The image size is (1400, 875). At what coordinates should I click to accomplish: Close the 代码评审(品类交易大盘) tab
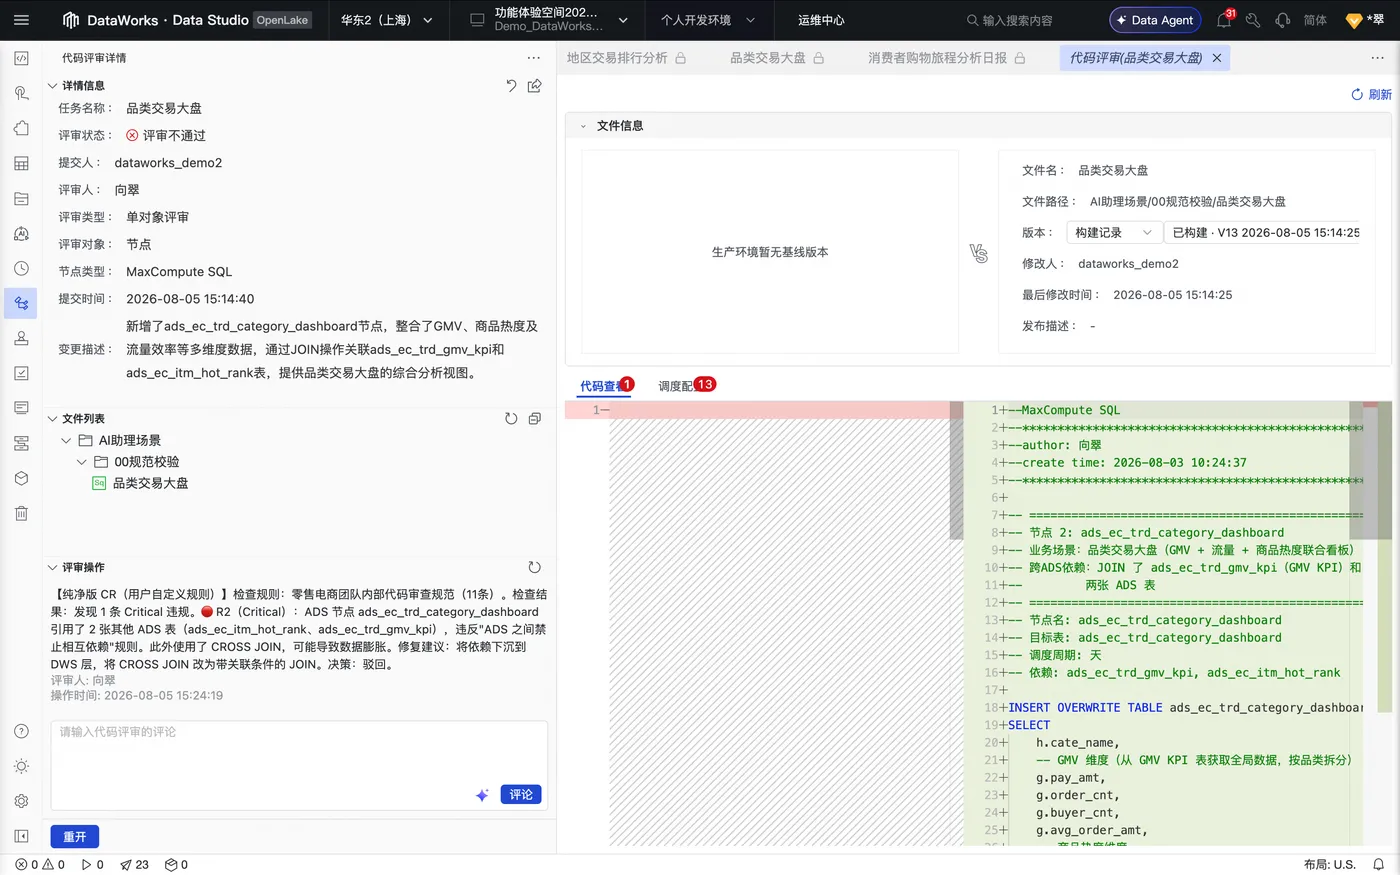click(1217, 58)
